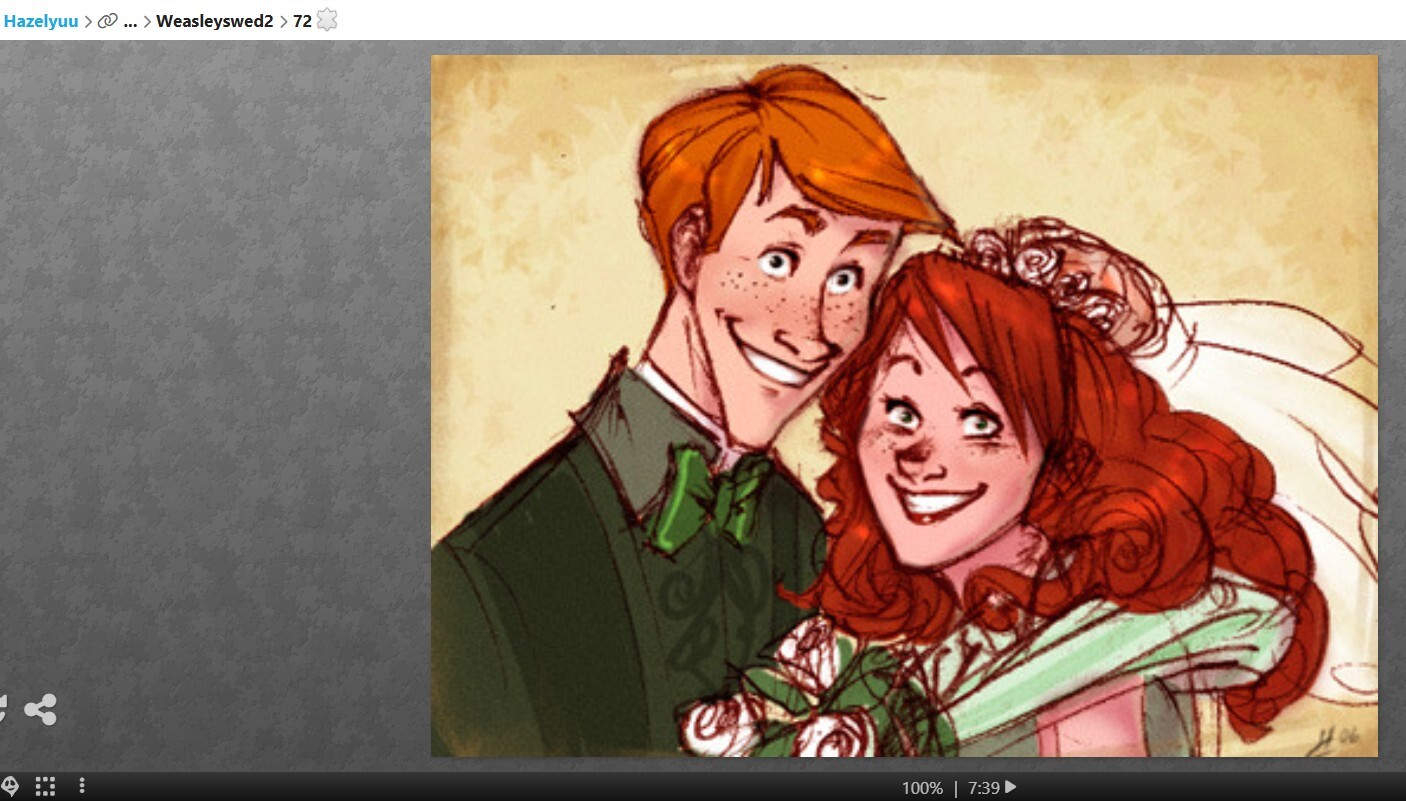Click the smiley face icon in bottom bar
This screenshot has width=1406, height=802.
tap(11, 786)
